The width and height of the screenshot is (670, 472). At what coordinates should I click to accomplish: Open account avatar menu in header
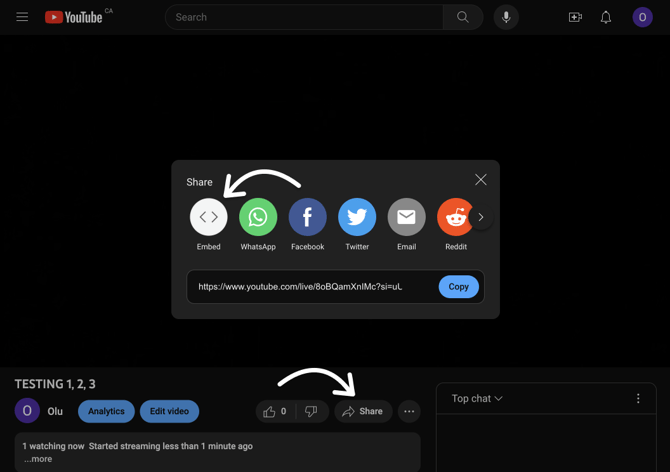(642, 17)
